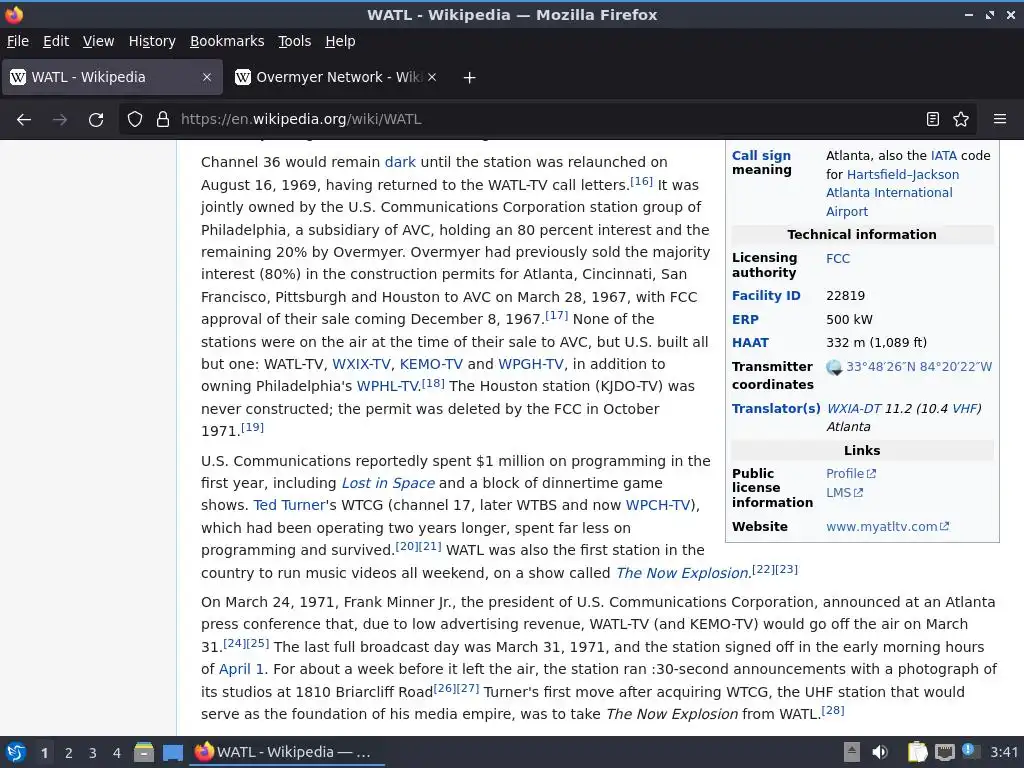Open the View menu

pos(98,41)
